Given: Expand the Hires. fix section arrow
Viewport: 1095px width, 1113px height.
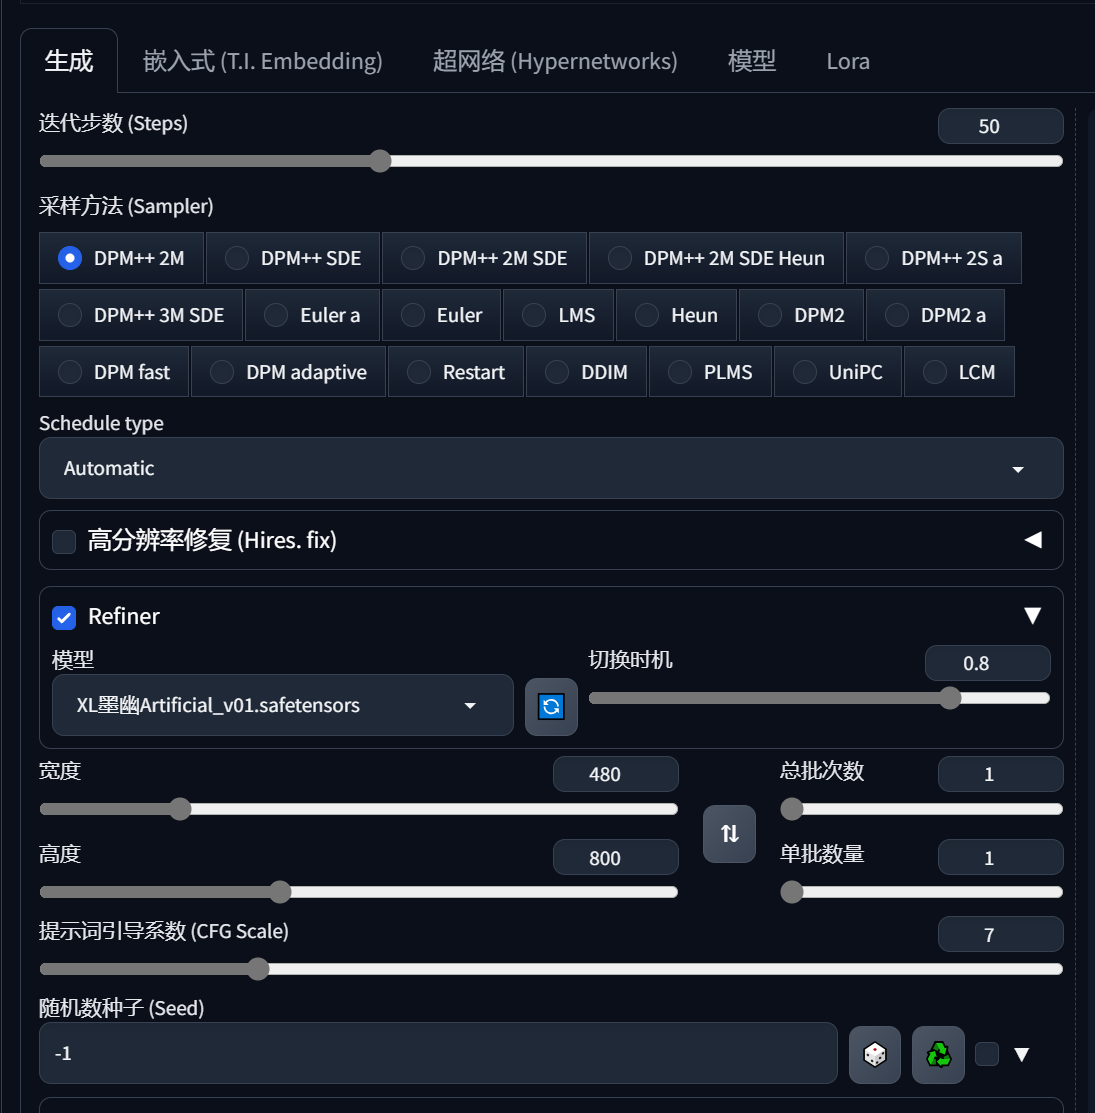Looking at the screenshot, I should pos(1033,540).
